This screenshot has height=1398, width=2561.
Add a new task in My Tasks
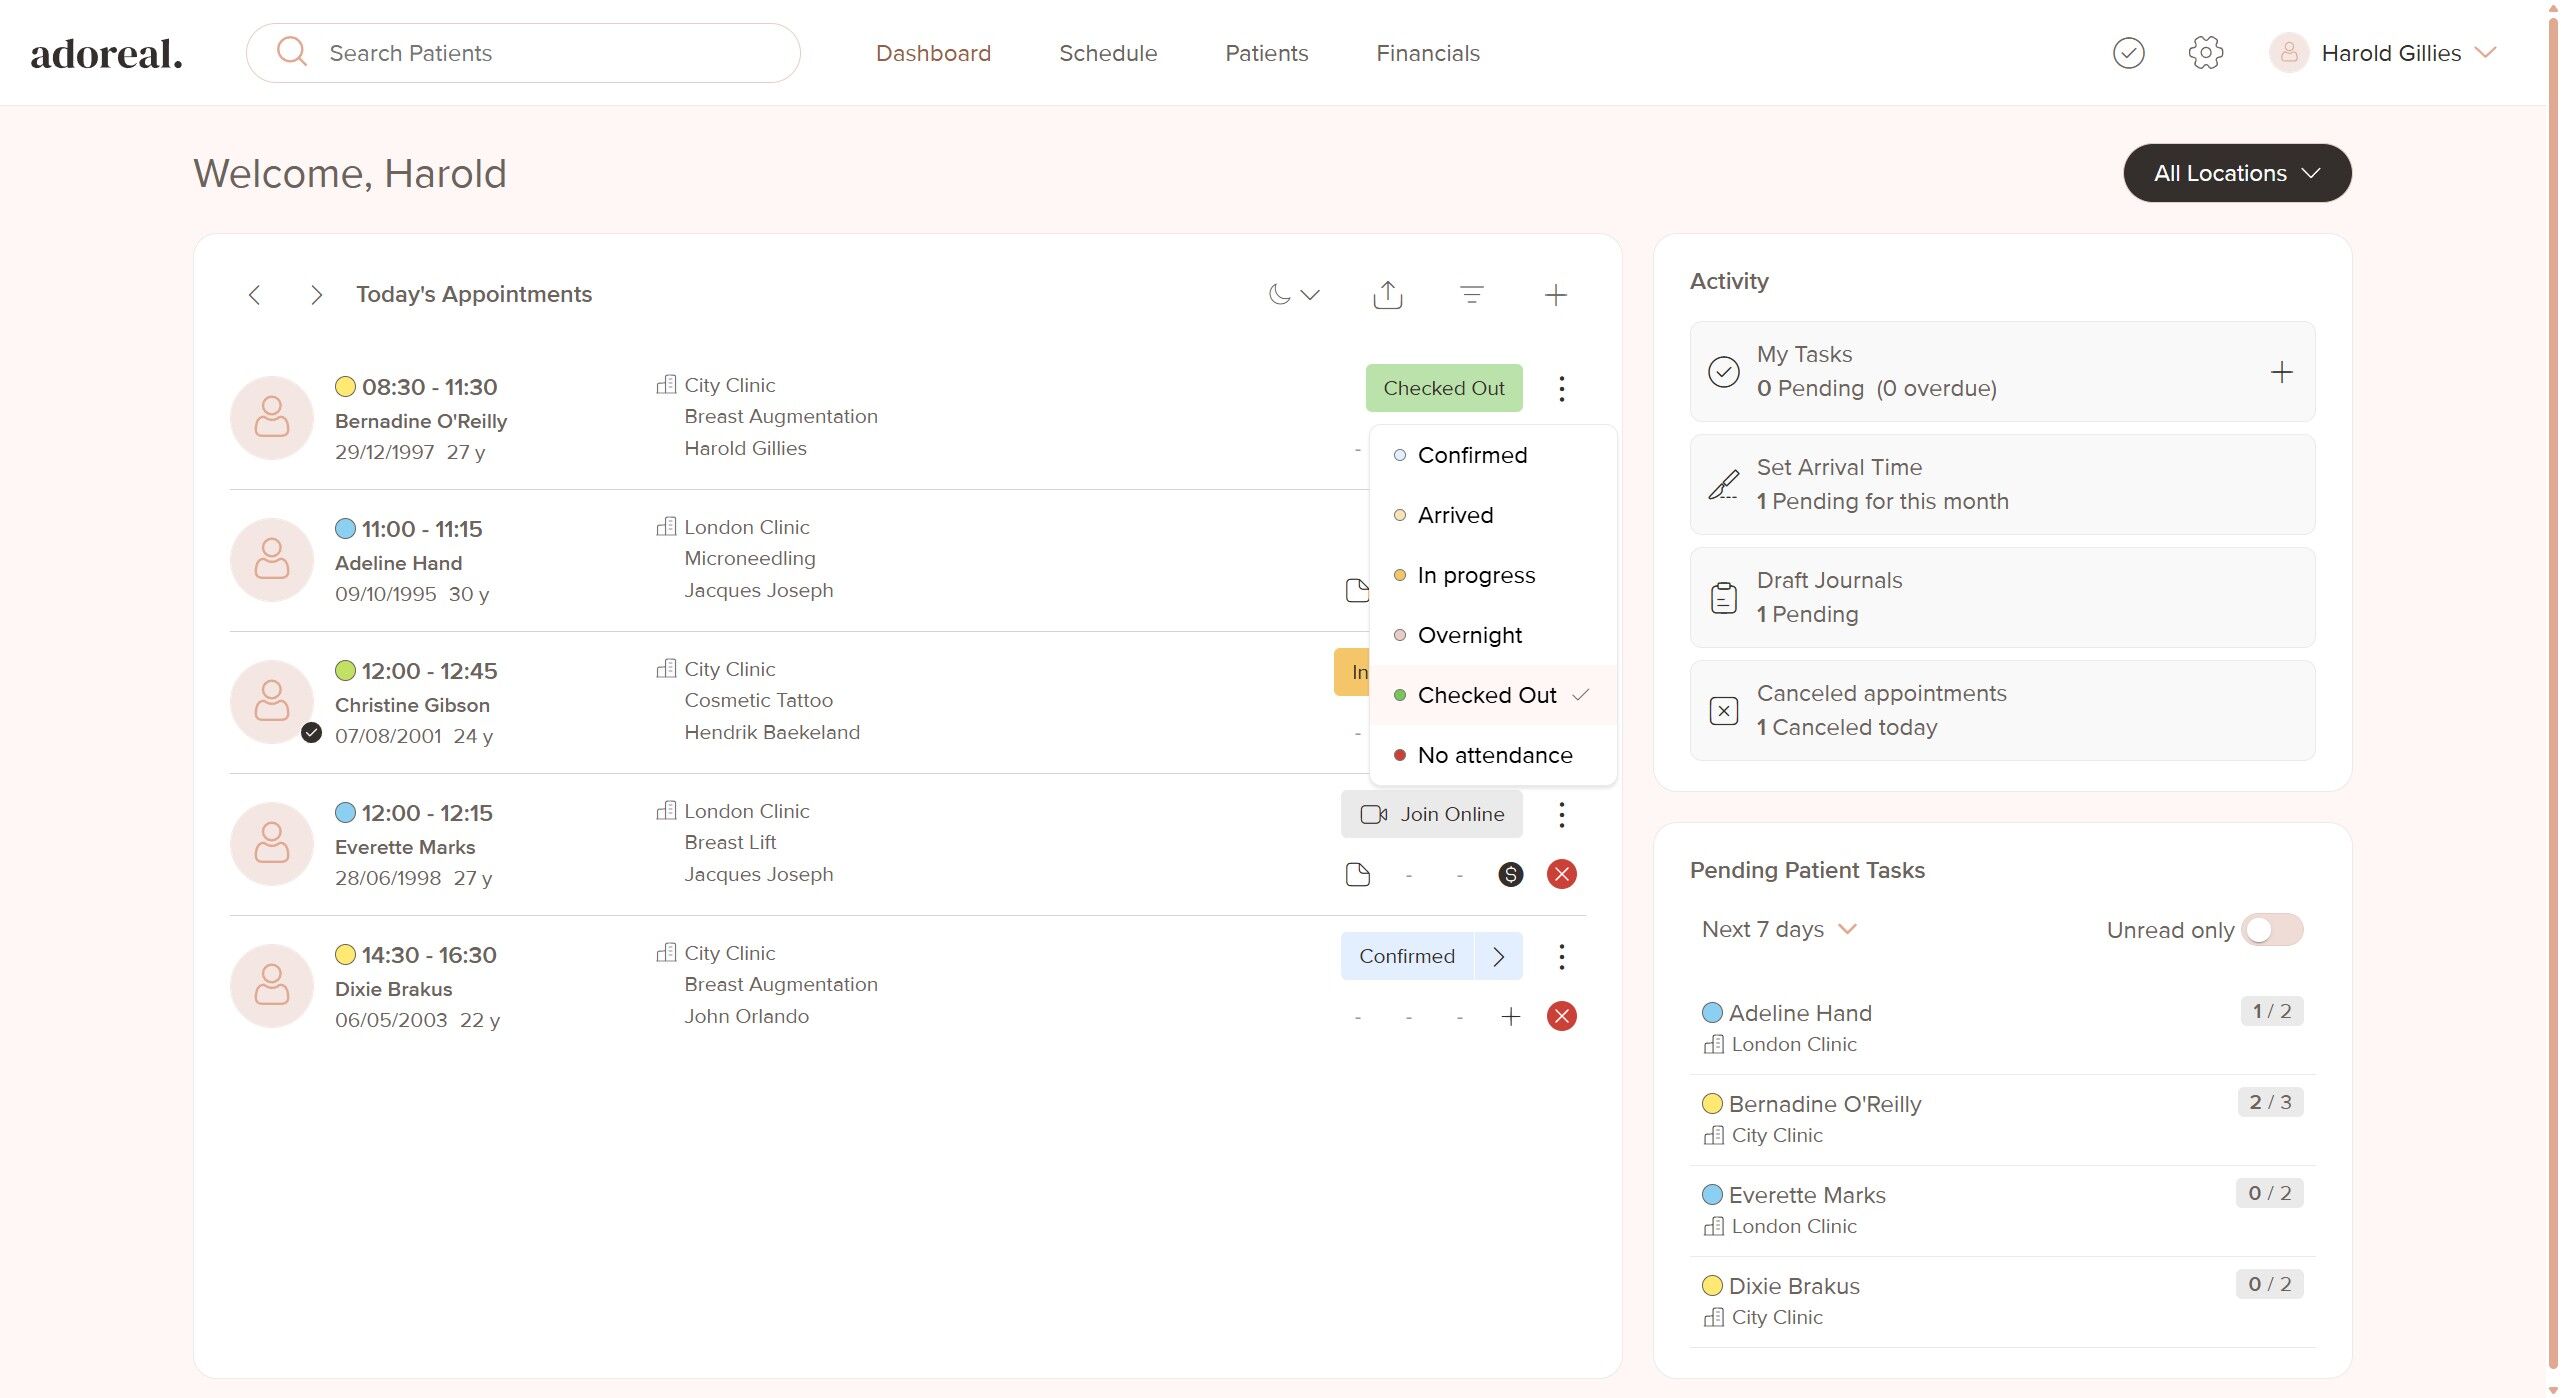pyautogui.click(x=2281, y=372)
